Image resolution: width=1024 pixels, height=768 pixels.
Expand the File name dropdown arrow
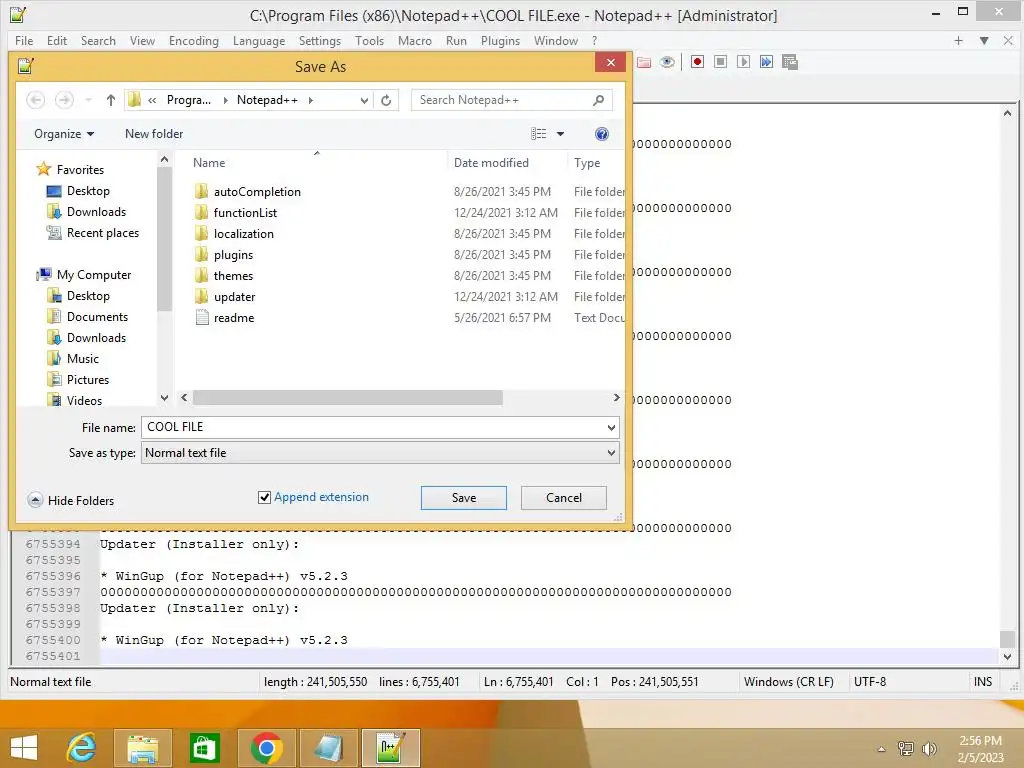coord(611,428)
